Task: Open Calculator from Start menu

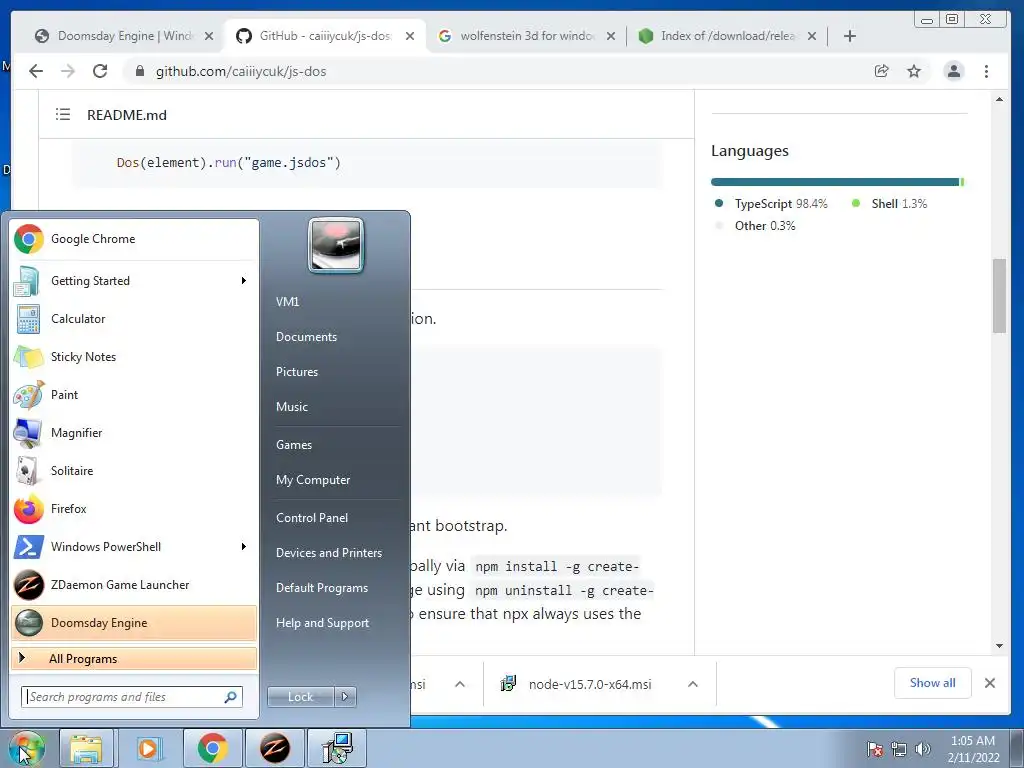Action: pos(134,319)
